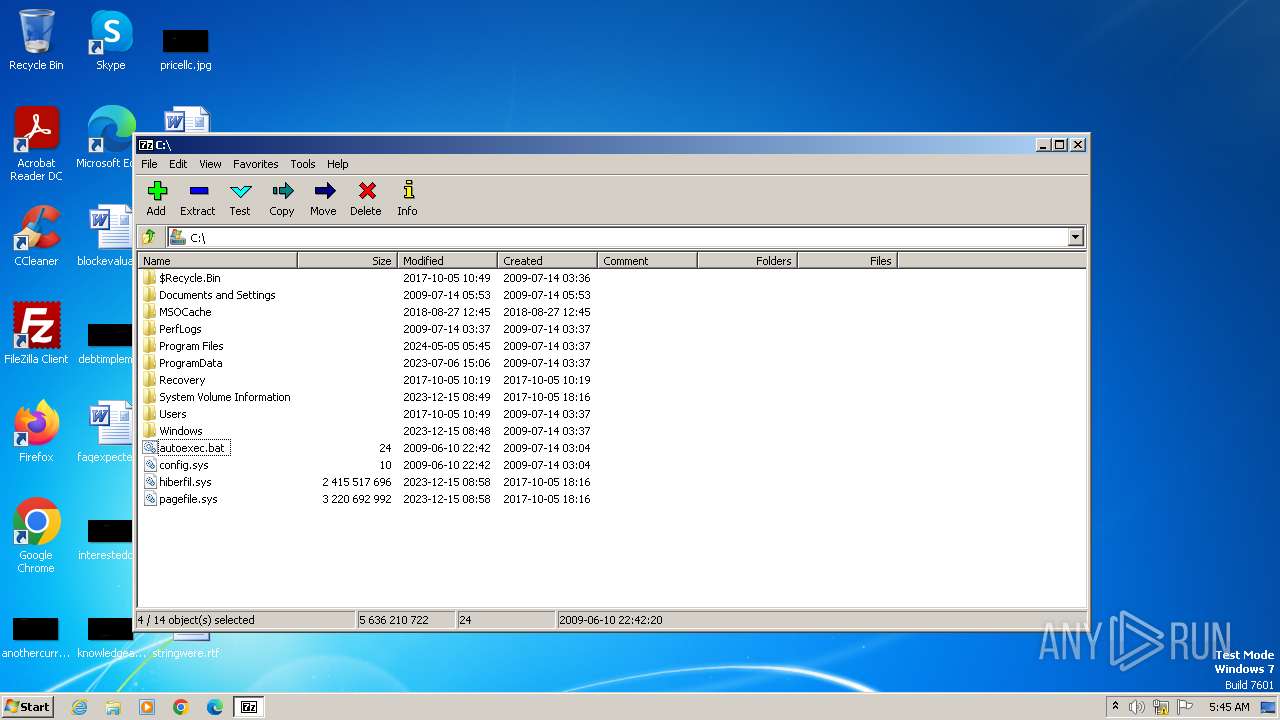Open the File menu

pos(149,164)
